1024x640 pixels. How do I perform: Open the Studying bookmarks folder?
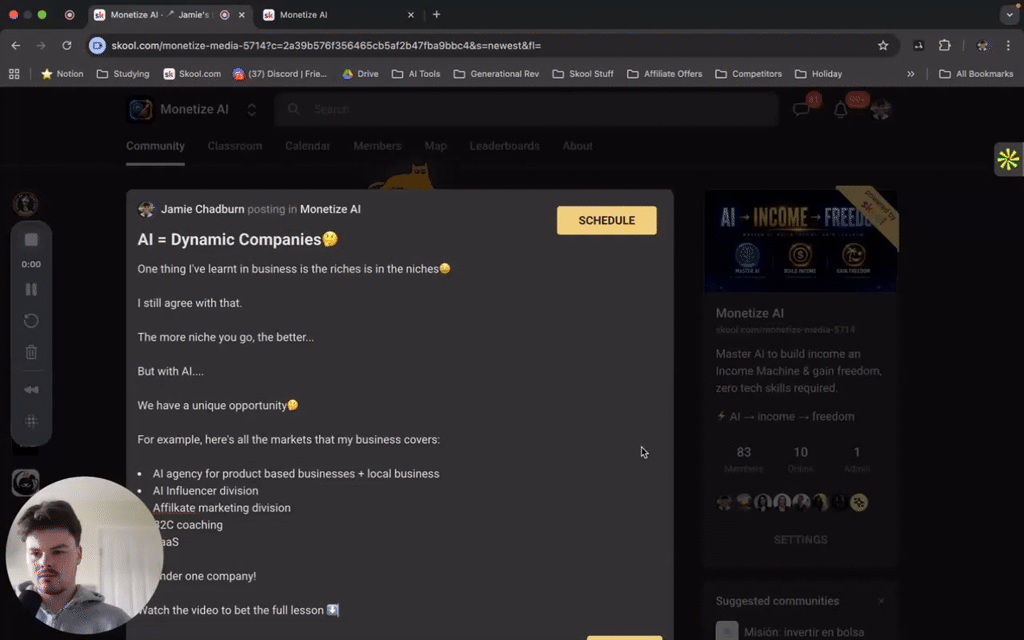pyautogui.click(x=123, y=74)
